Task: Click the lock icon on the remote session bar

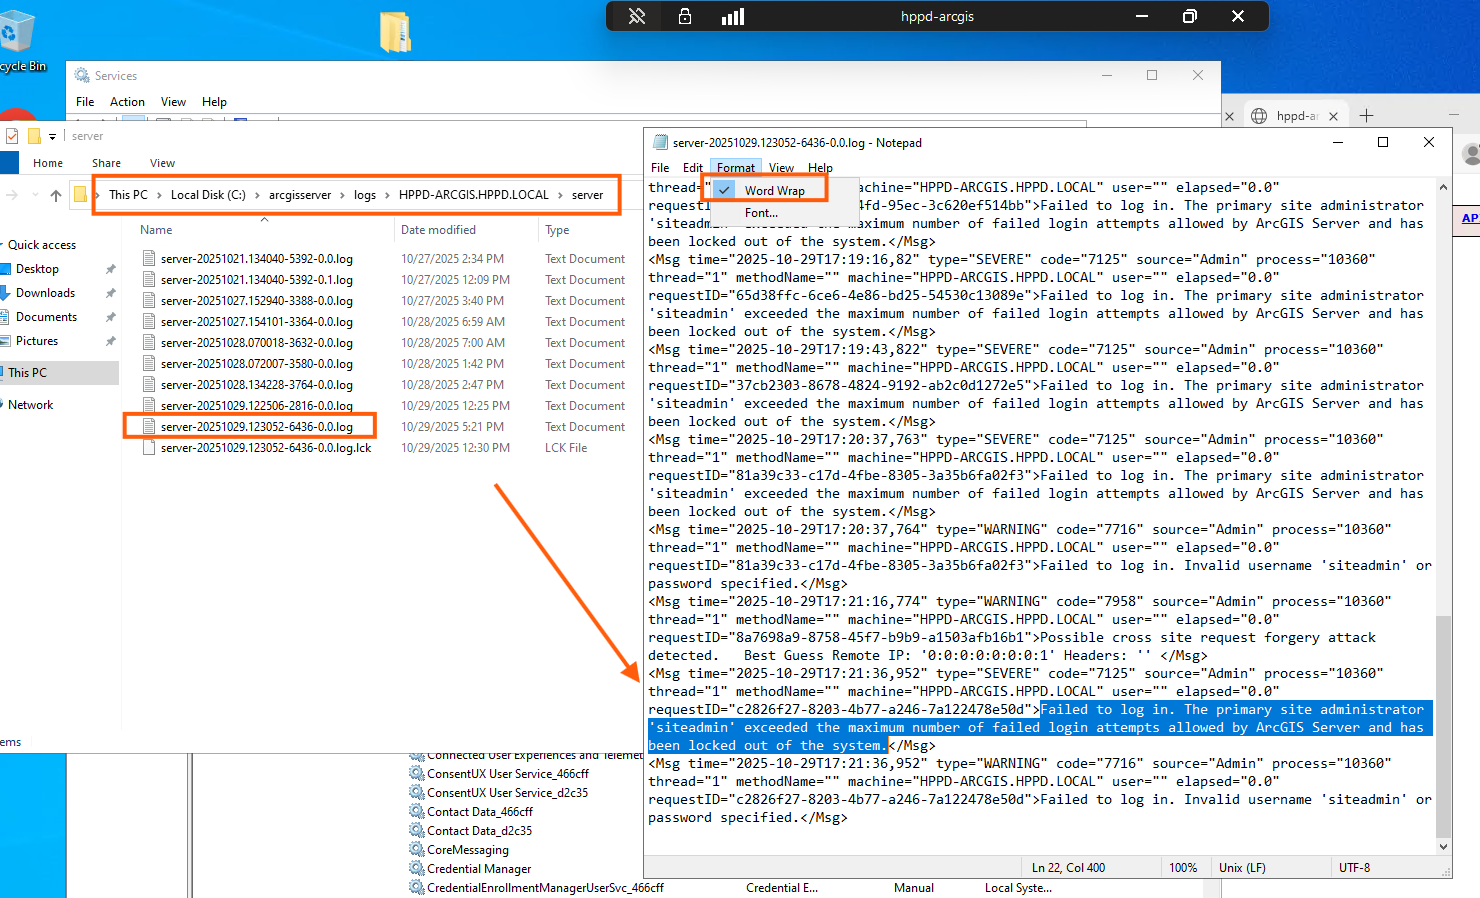Action: point(685,16)
